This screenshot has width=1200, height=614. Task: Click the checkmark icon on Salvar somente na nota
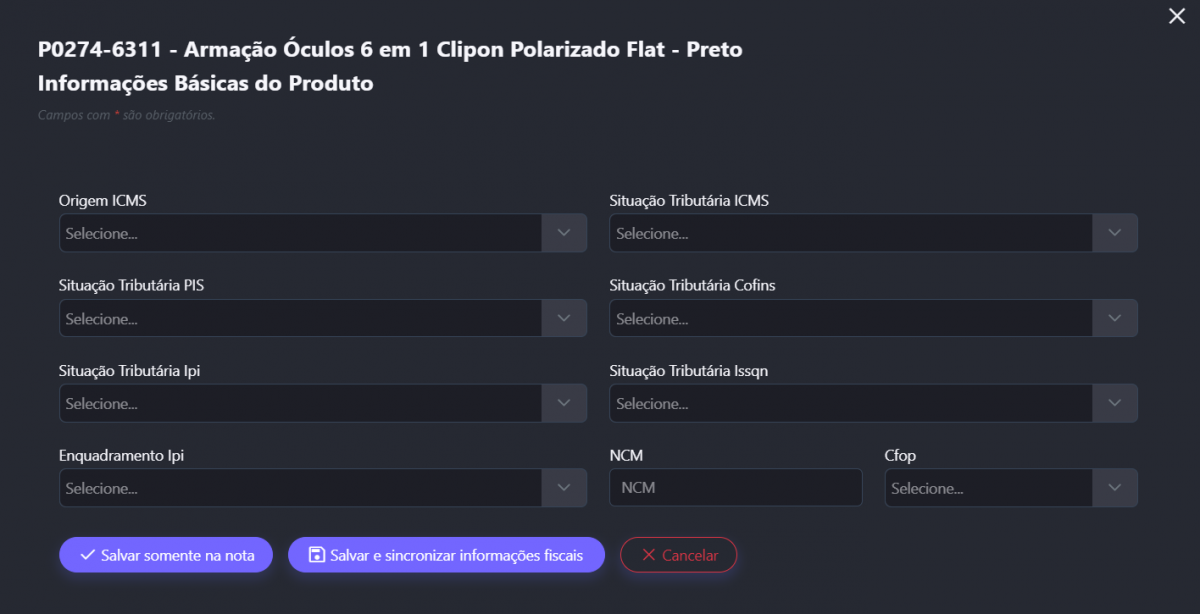87,555
